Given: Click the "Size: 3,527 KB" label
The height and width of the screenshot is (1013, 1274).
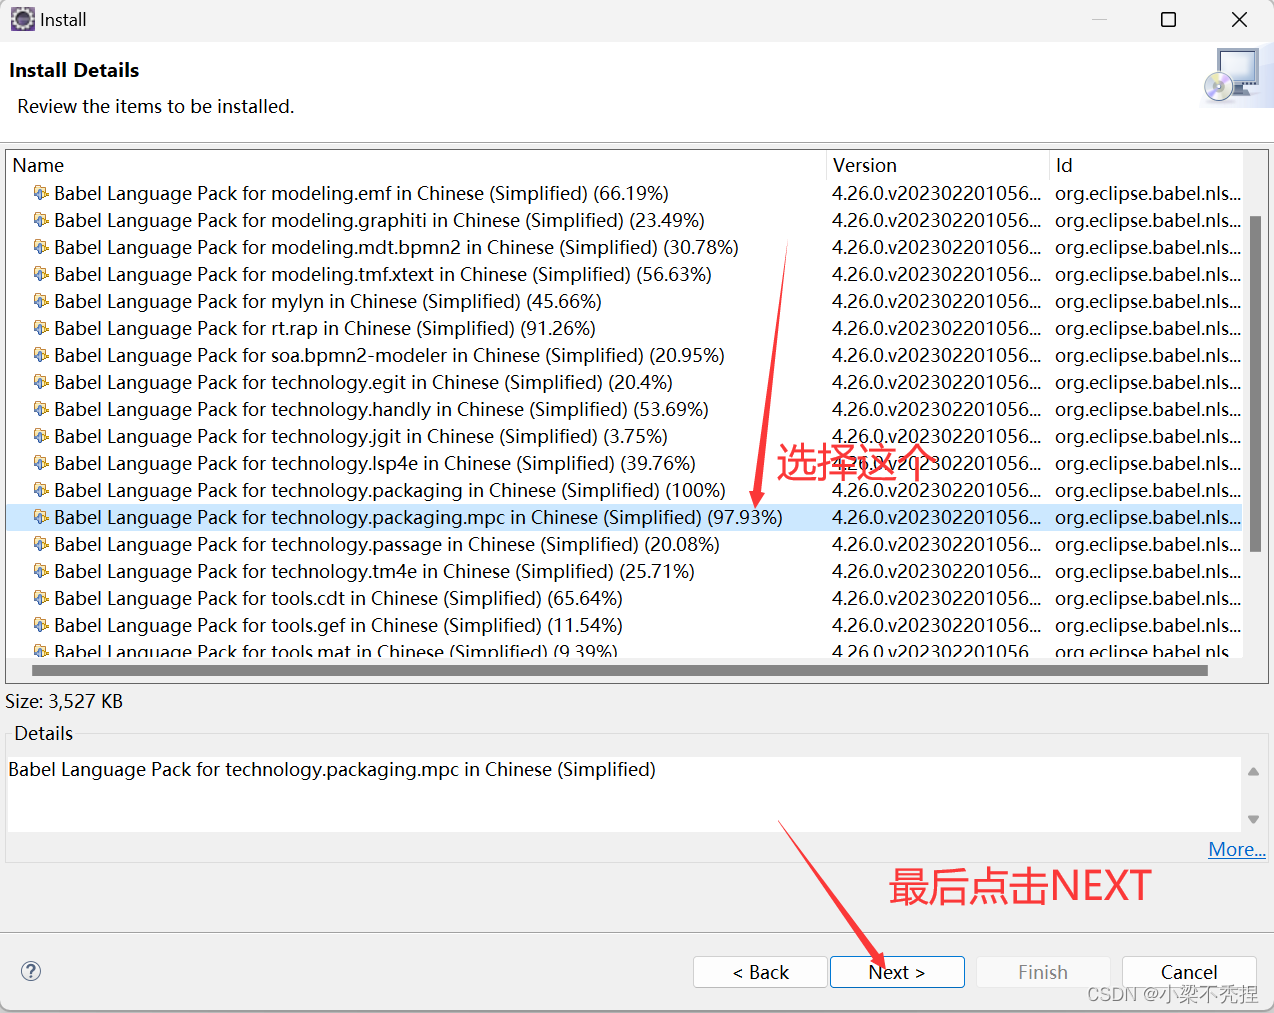Looking at the screenshot, I should click(64, 701).
